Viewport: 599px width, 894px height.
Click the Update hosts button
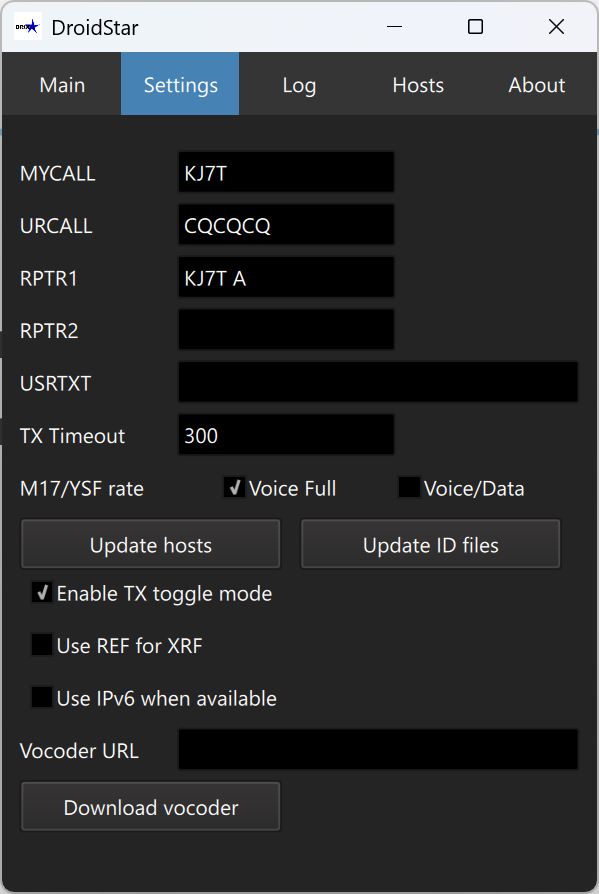pos(149,544)
